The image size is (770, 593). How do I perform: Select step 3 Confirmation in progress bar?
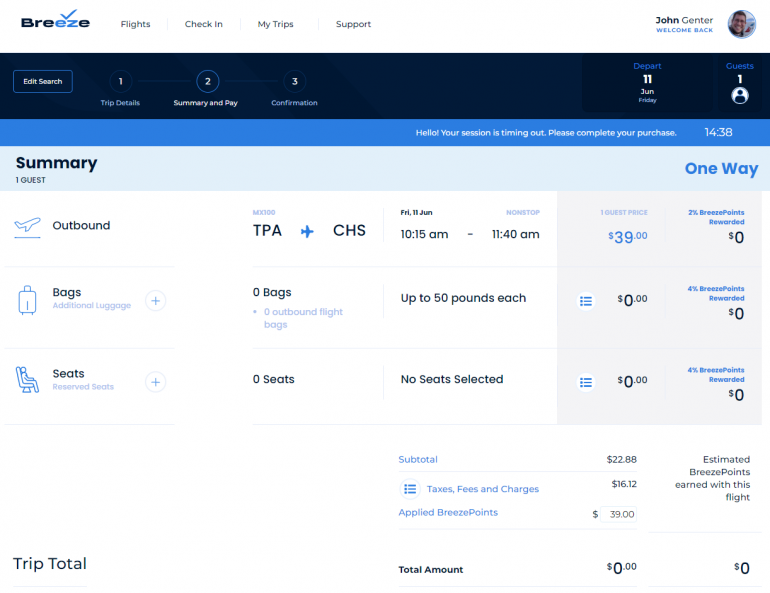294,82
